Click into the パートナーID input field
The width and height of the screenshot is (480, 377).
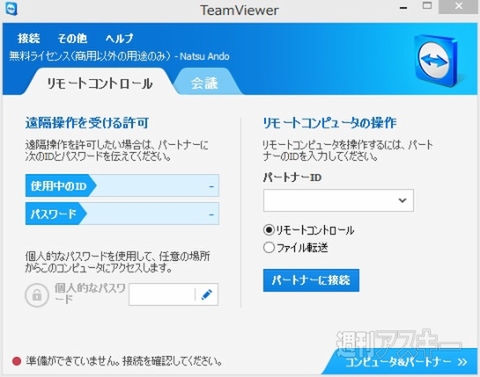(338, 200)
